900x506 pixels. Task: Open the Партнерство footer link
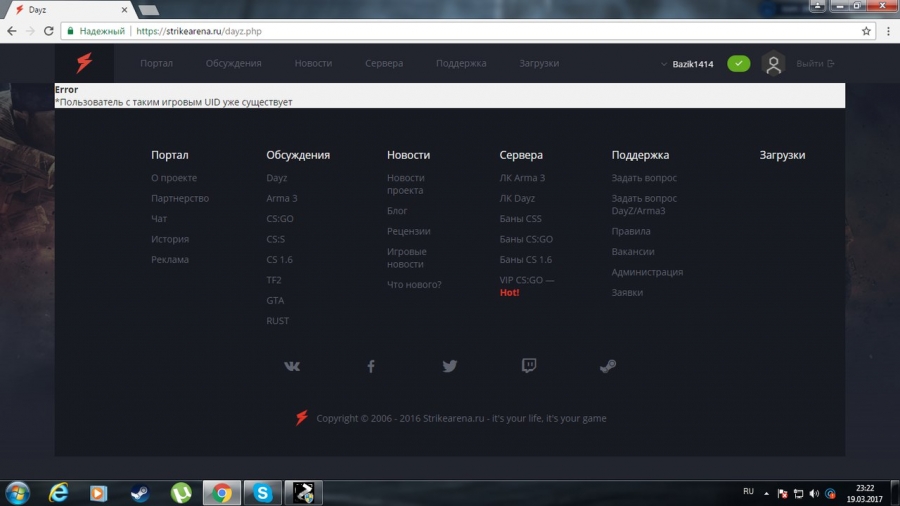(180, 198)
